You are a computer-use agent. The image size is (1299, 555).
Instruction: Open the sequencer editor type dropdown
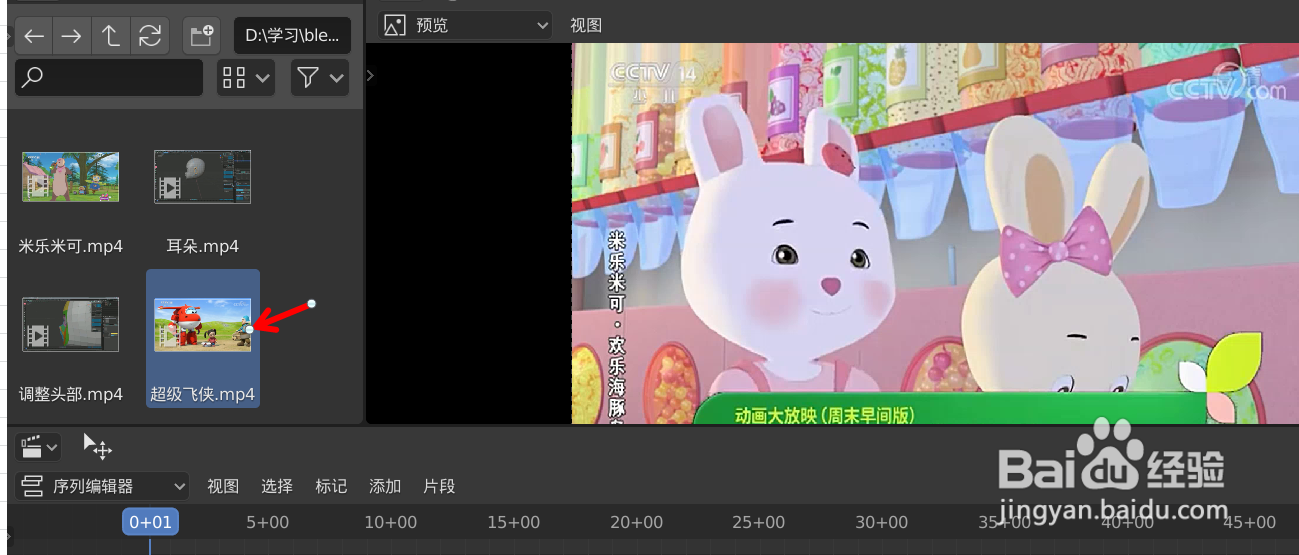(39, 446)
